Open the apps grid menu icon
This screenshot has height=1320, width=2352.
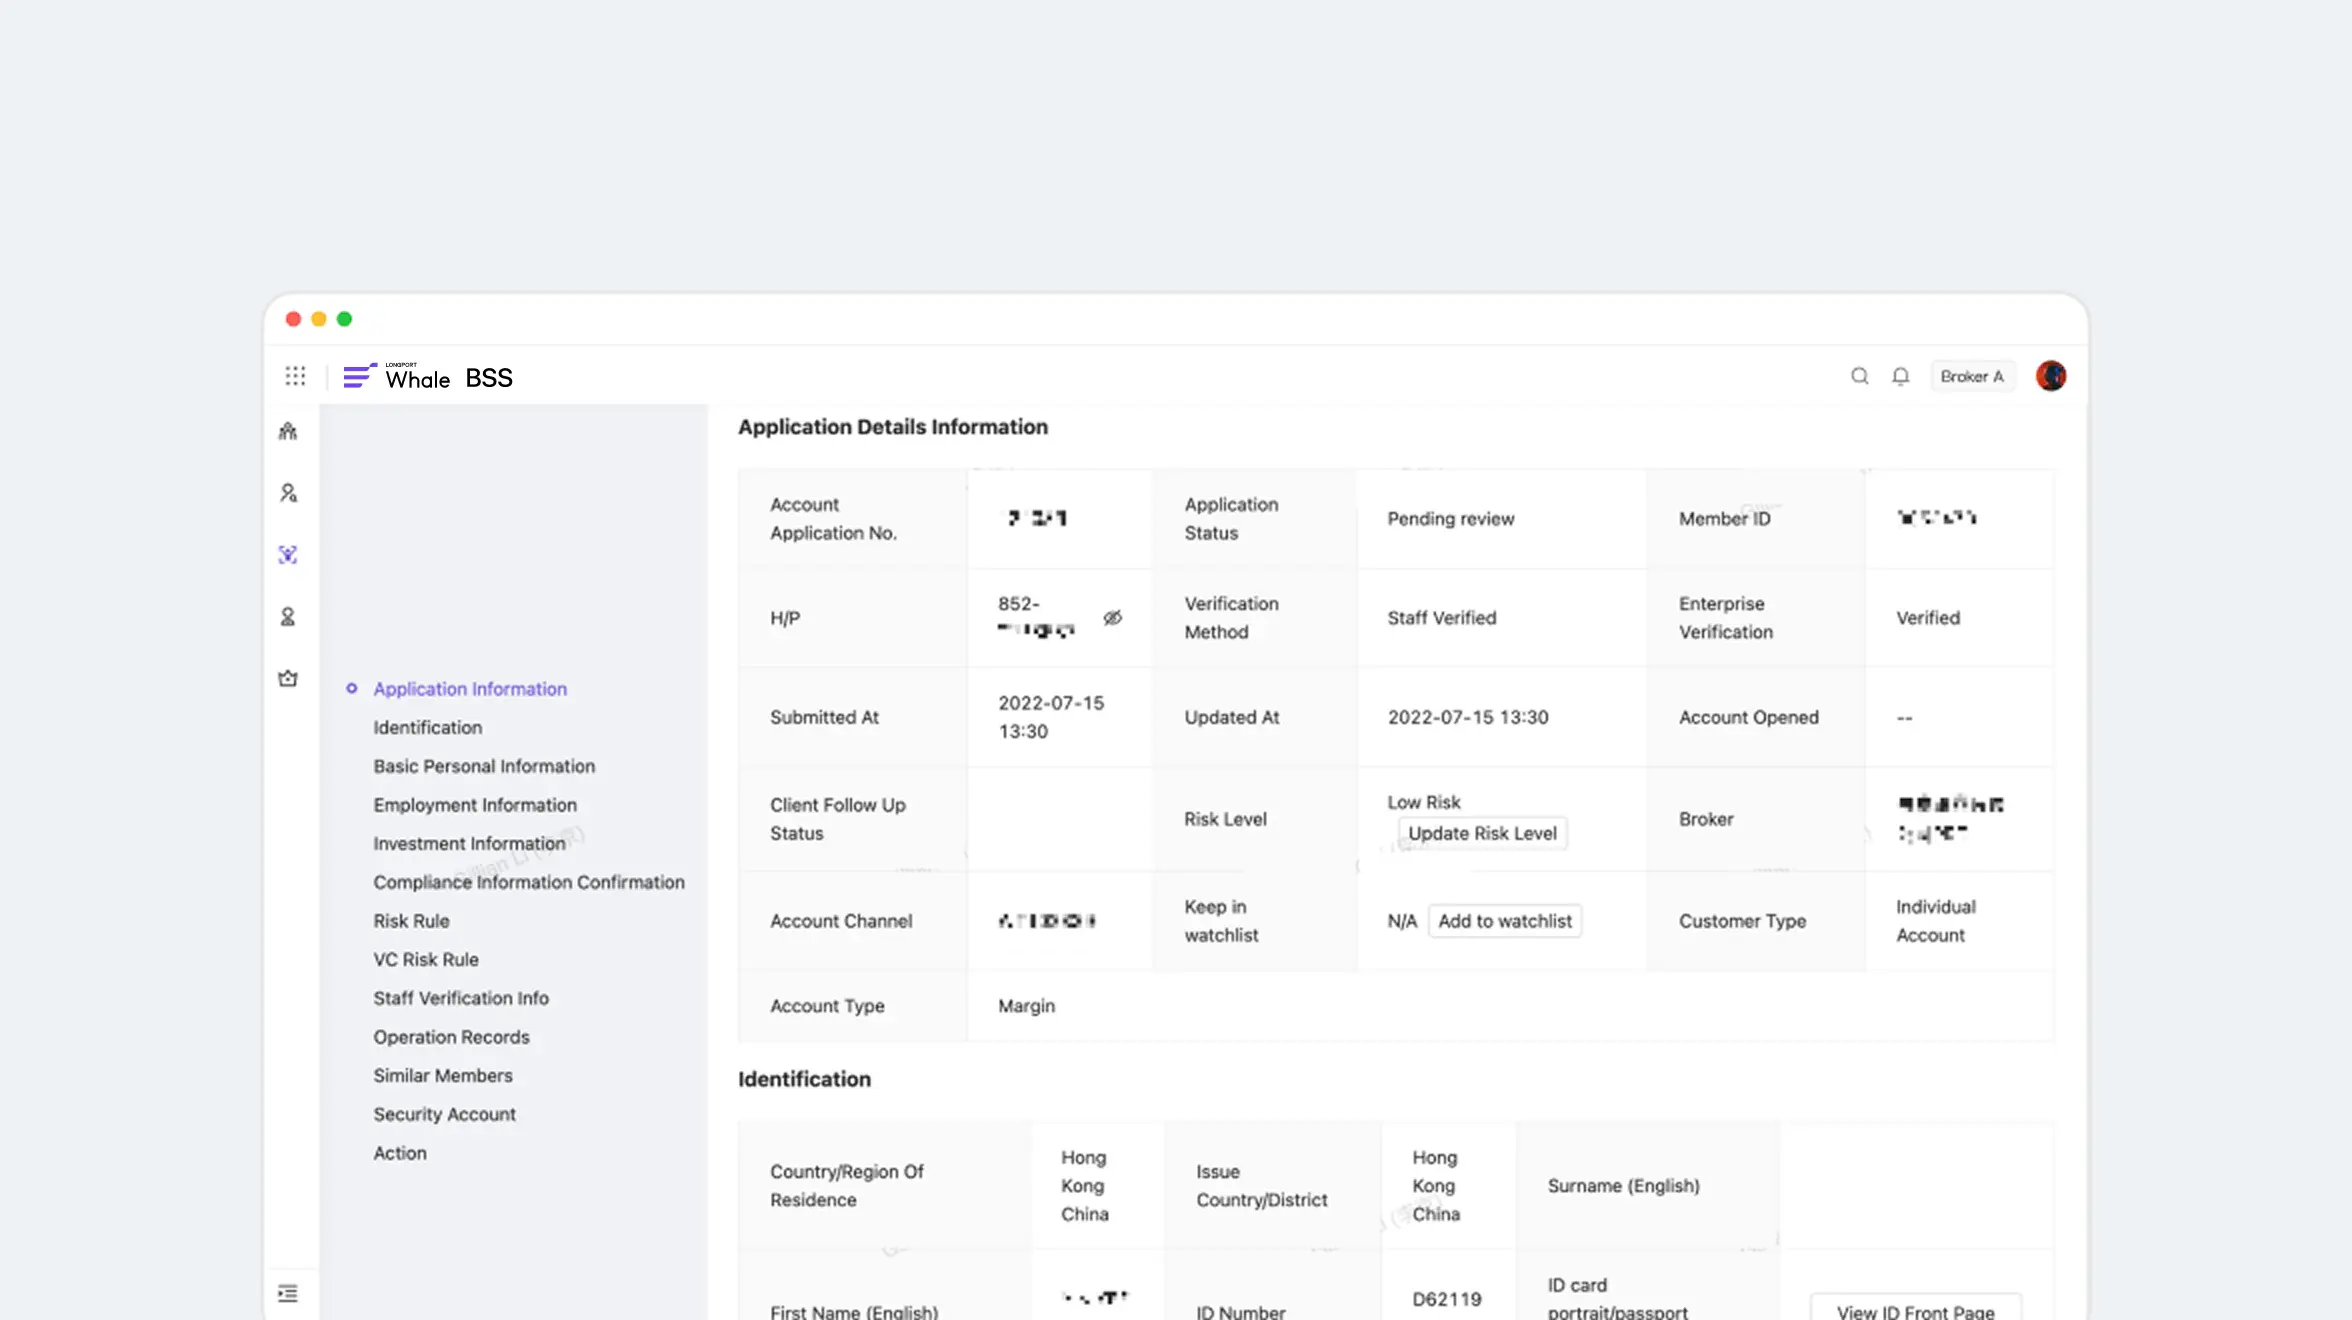295,376
